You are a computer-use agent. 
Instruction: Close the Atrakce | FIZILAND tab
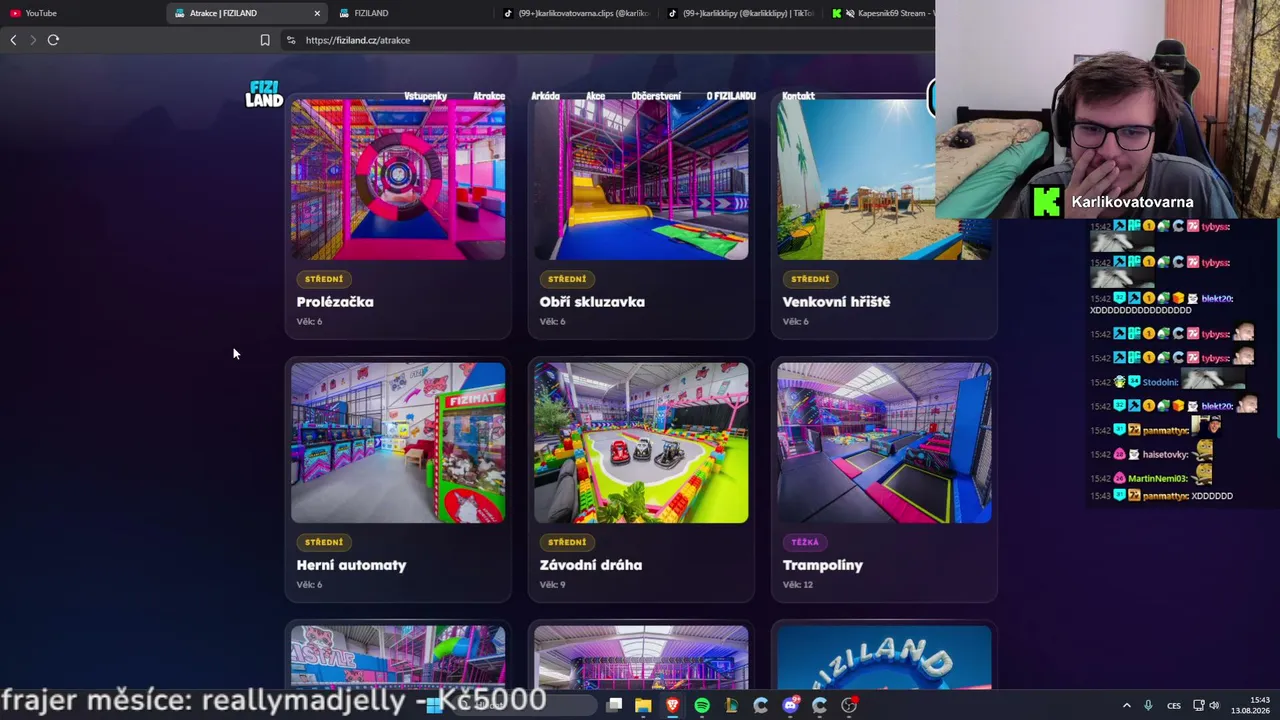tap(317, 13)
